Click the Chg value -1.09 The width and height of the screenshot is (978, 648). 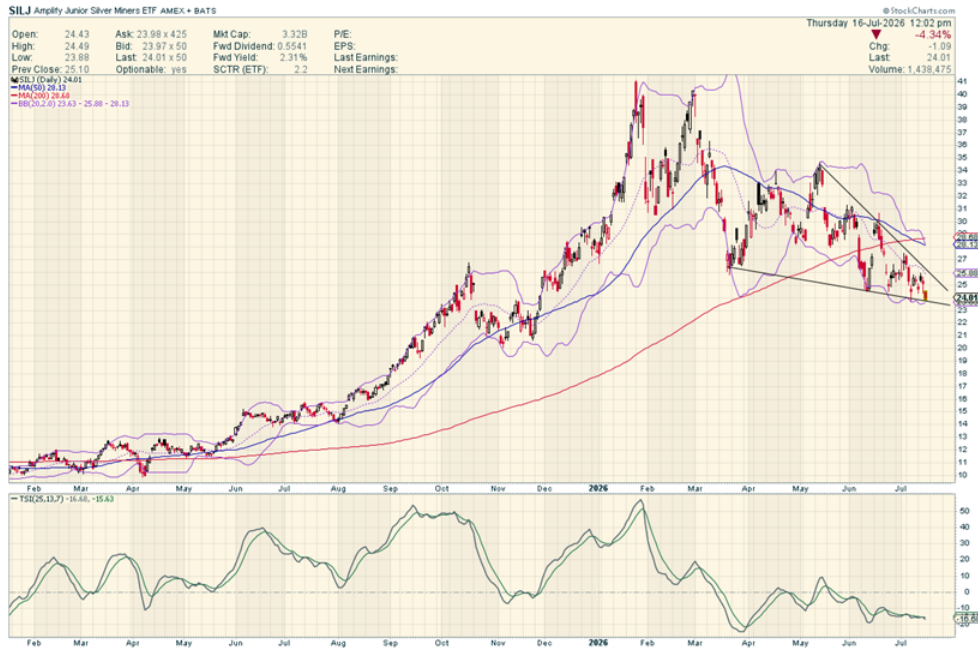[x=940, y=46]
